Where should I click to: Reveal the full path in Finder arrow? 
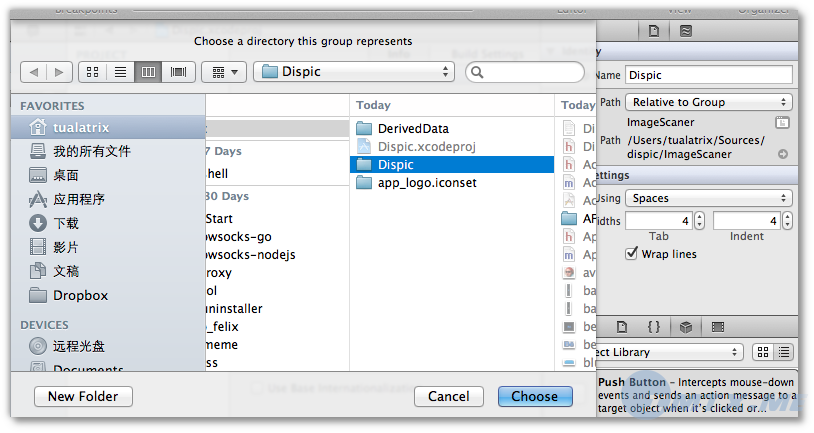(x=783, y=154)
